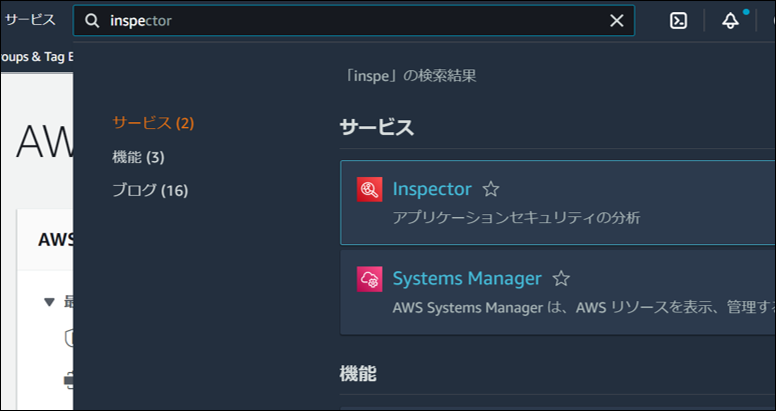Click the pink Systems Manager service icon

369,279
